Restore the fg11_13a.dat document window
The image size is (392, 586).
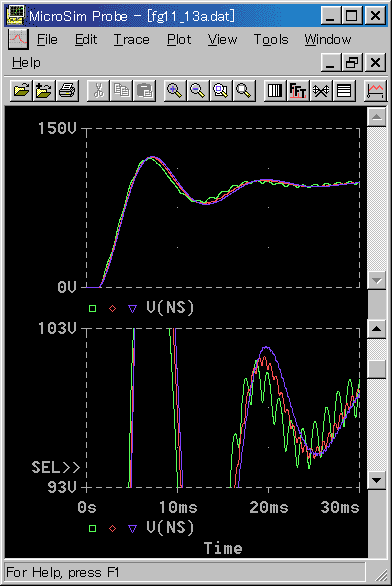coord(352,62)
